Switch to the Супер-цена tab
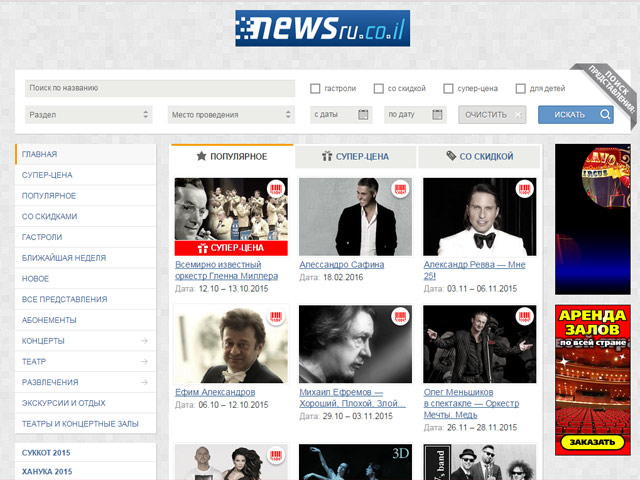Screen dimensions: 640x480 click(355, 156)
